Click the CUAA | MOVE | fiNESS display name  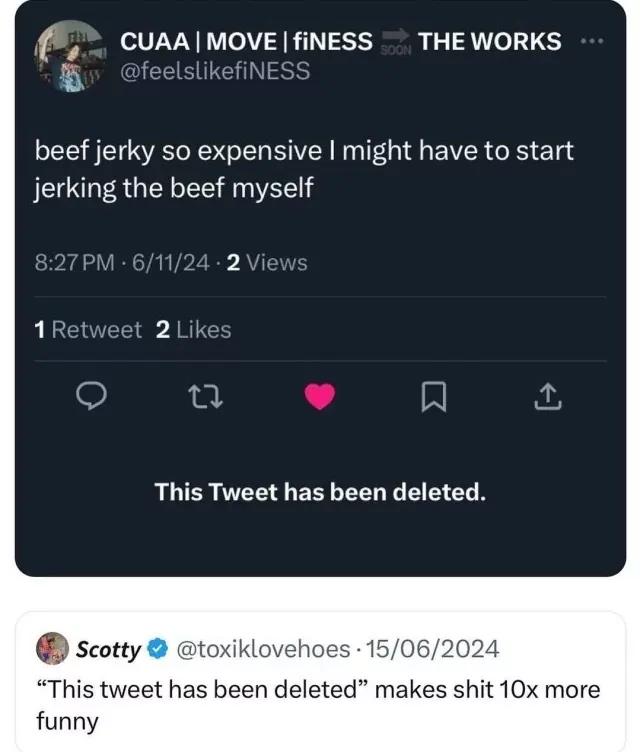(246, 42)
